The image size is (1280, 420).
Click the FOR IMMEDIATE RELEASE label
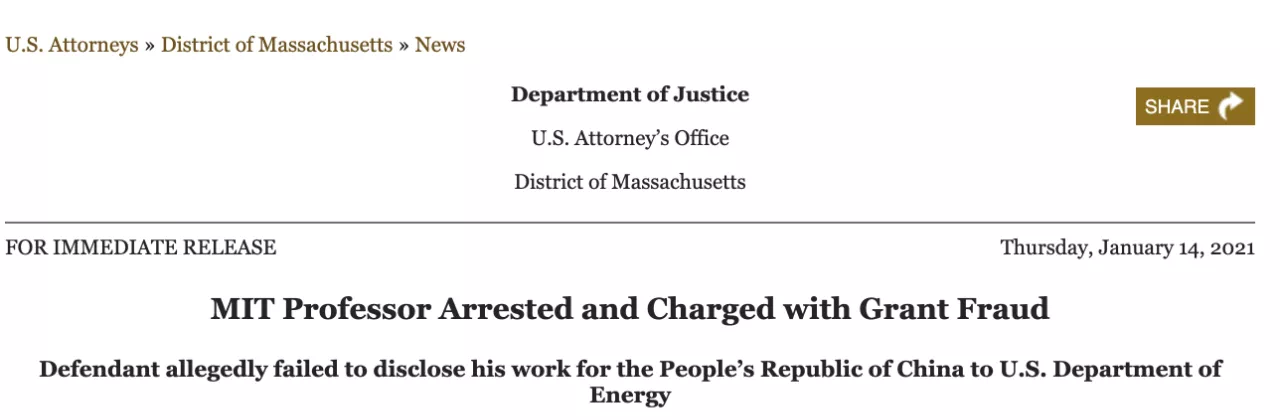pyautogui.click(x=141, y=247)
